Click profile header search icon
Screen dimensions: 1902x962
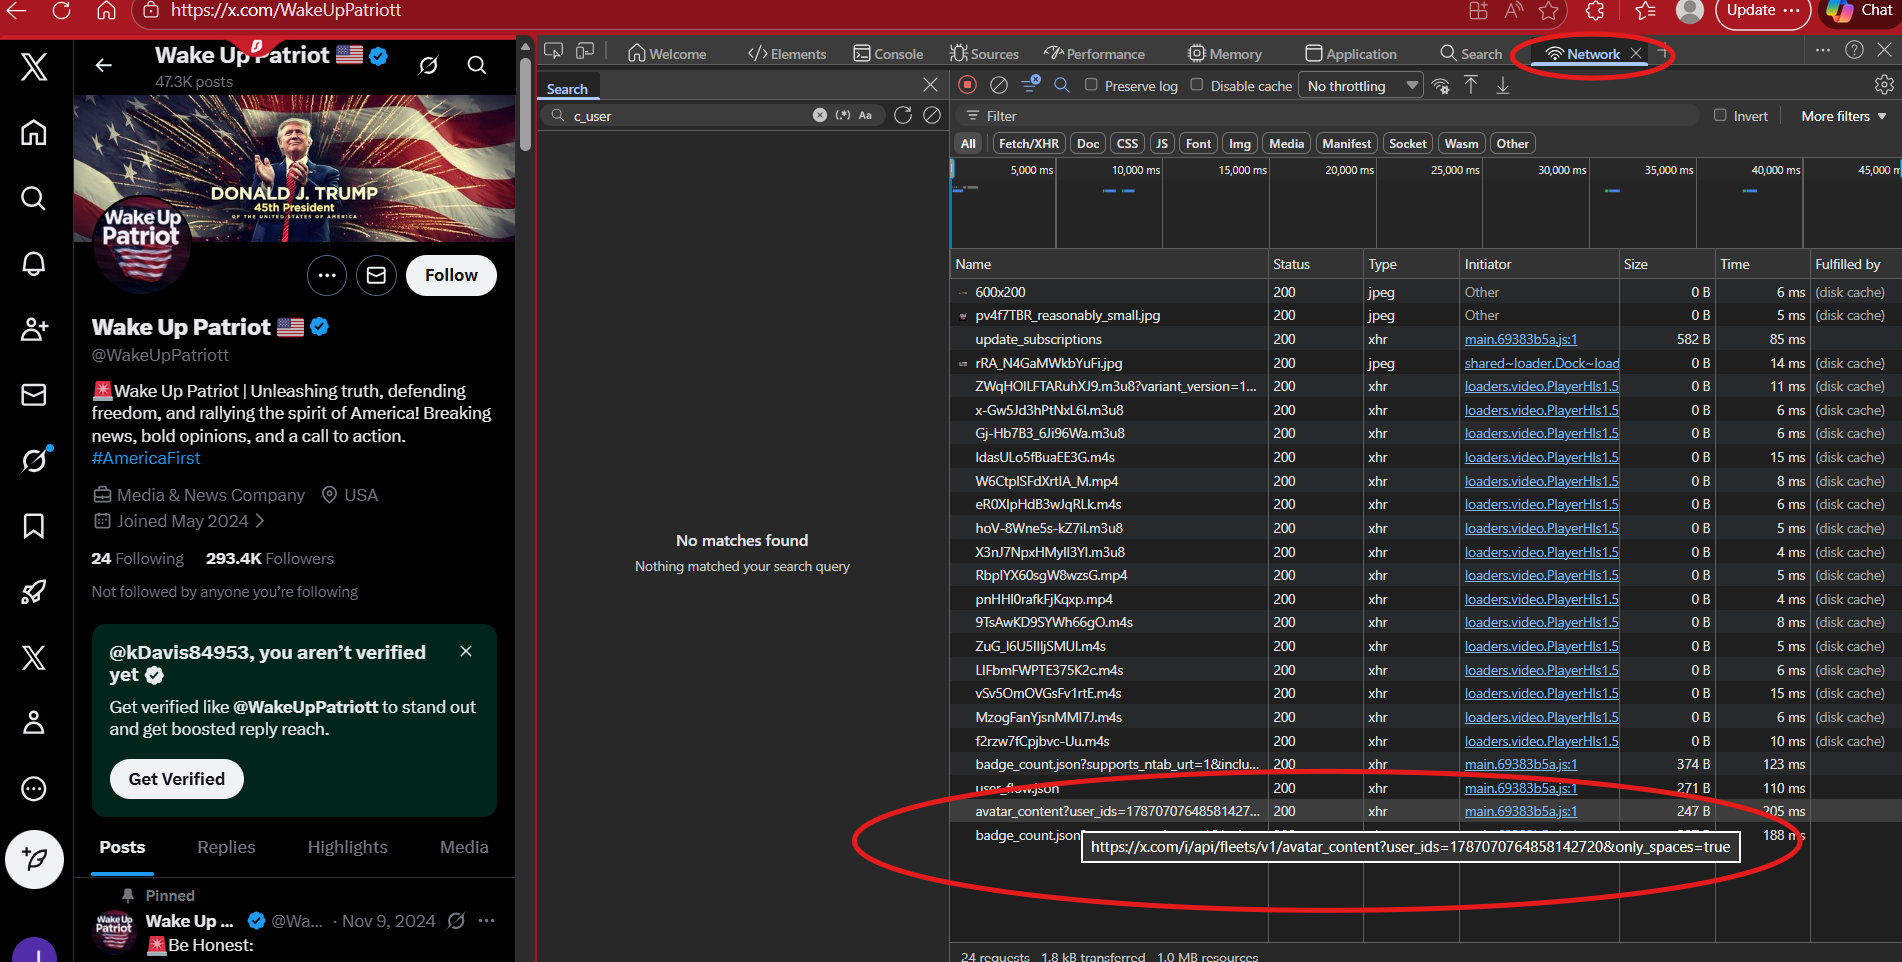point(477,65)
